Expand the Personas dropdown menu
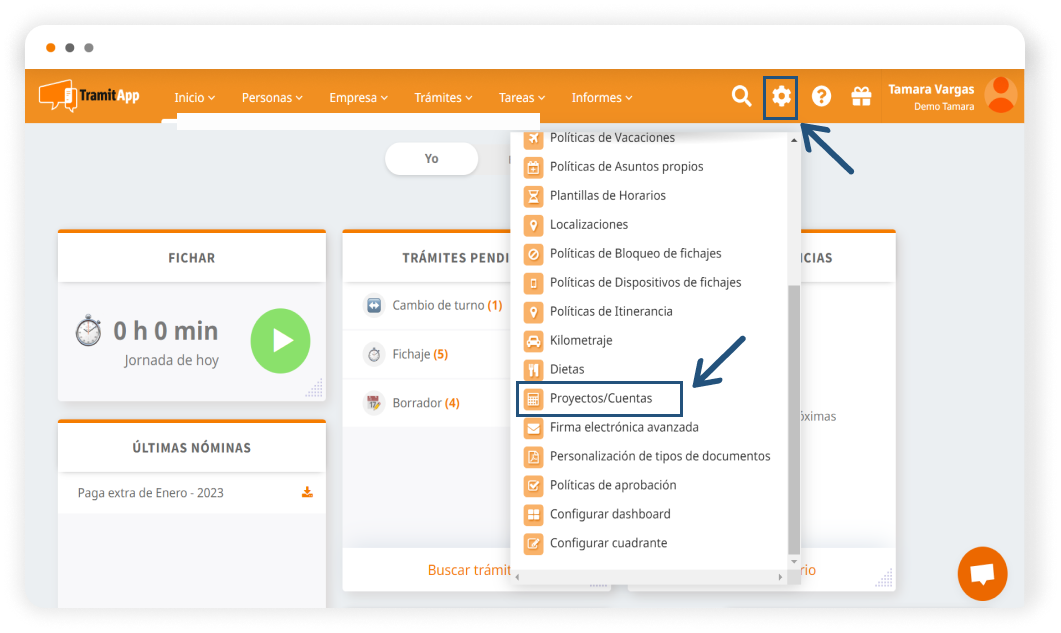Viewport: 1061px width, 633px height. (272, 98)
